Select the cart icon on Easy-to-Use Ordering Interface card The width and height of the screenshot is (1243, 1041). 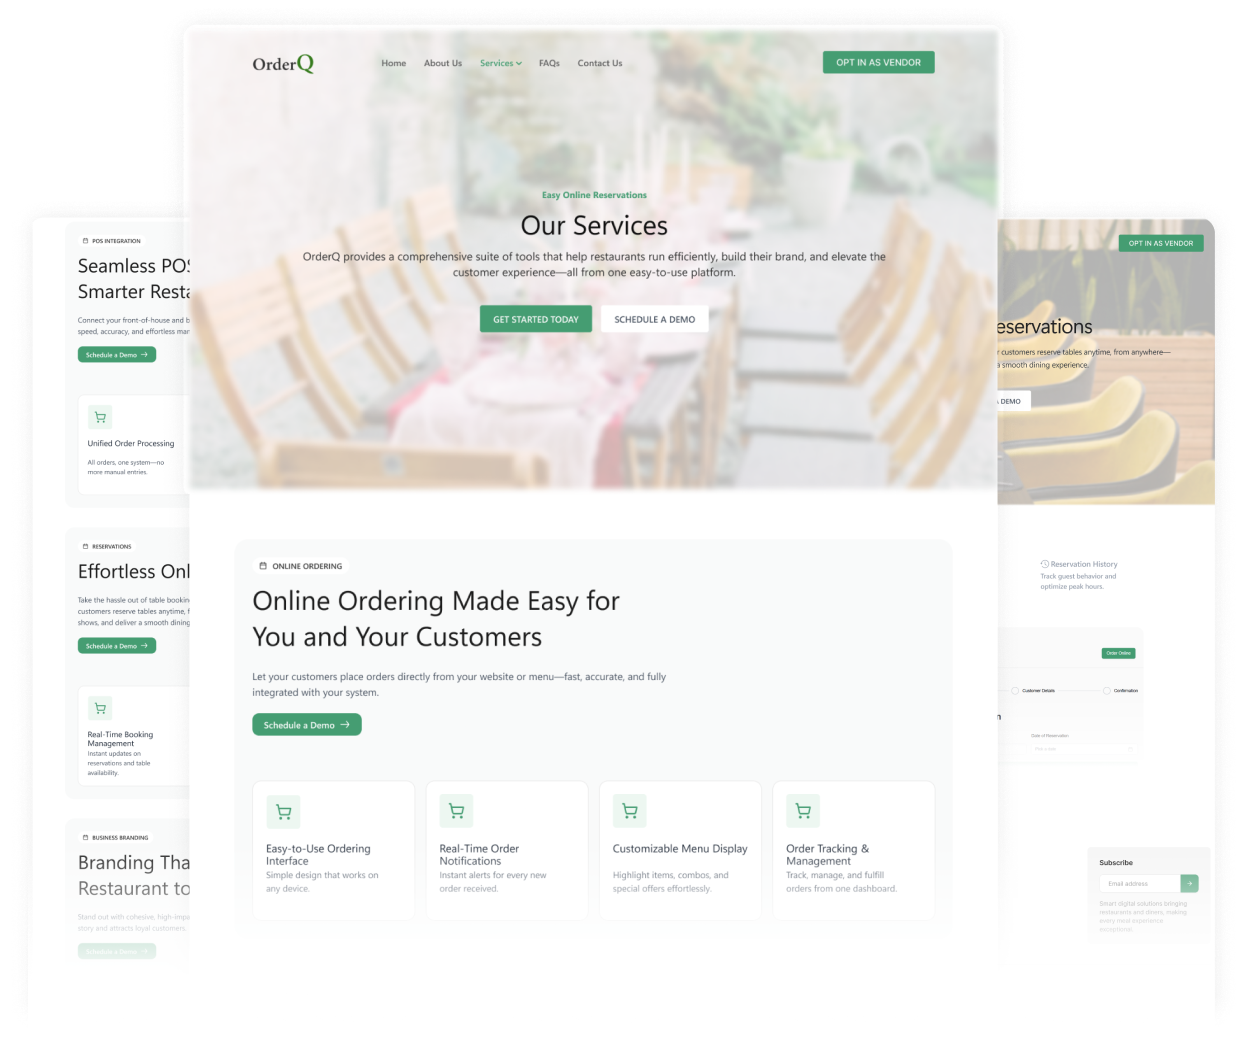(x=283, y=811)
